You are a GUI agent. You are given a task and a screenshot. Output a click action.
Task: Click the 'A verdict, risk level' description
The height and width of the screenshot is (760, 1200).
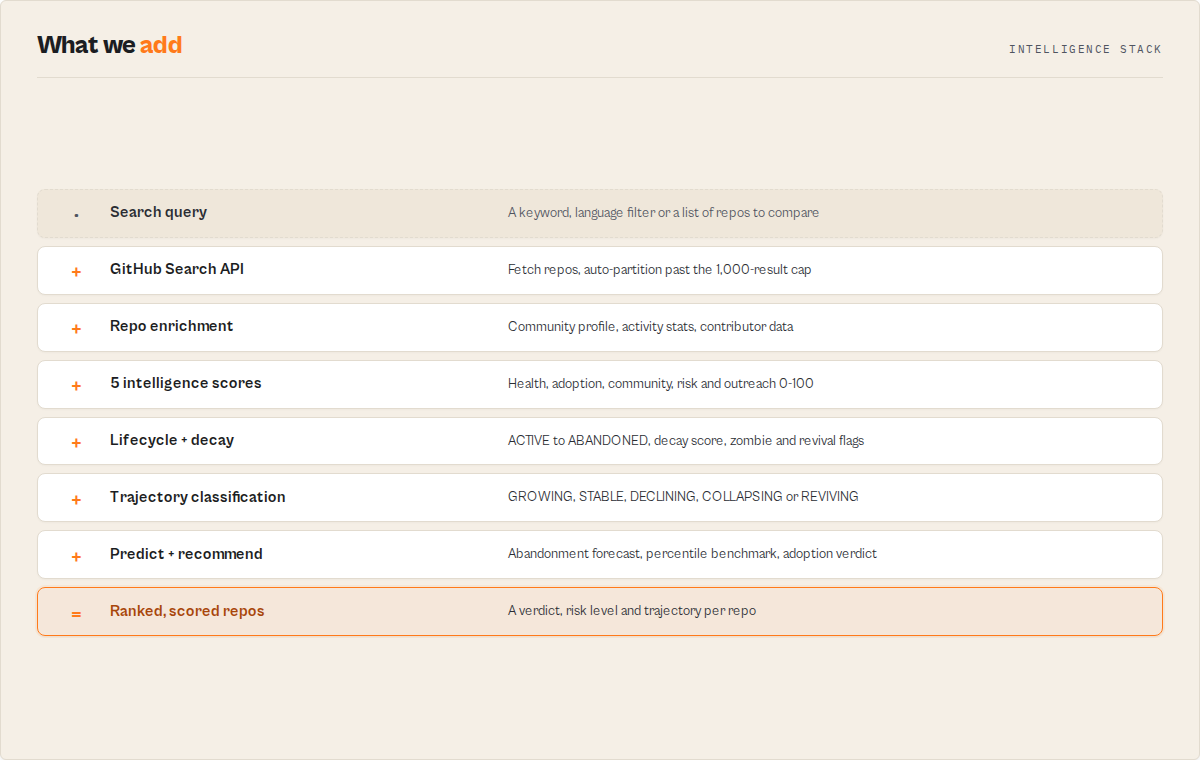click(632, 611)
